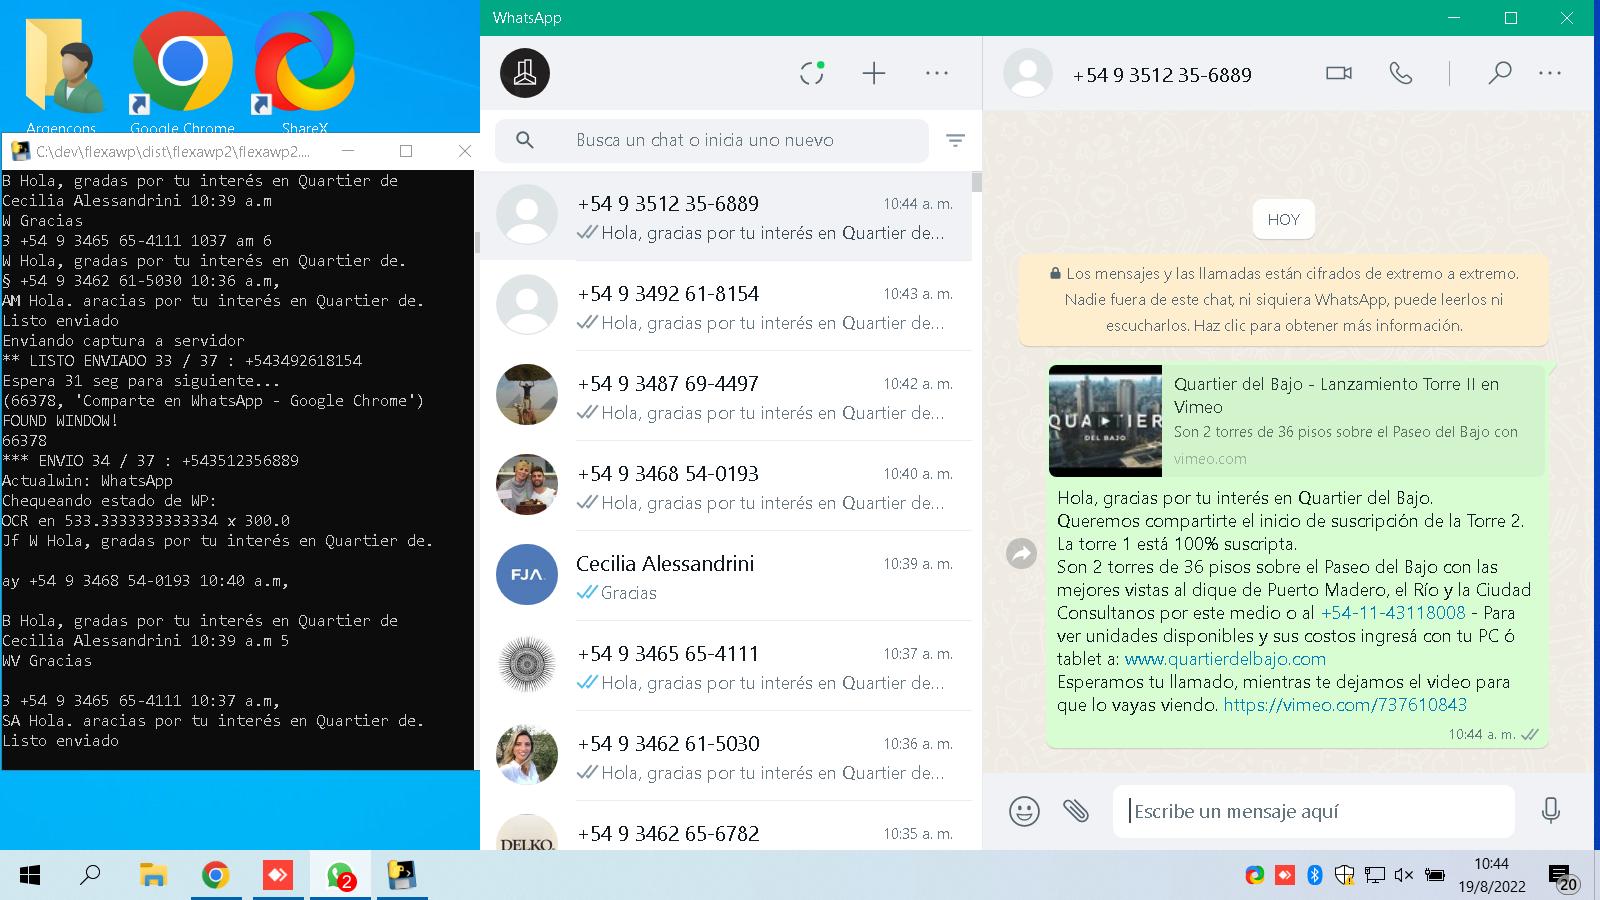Open link www.quartierdelbajo.com
The width and height of the screenshot is (1600, 900).
[x=1225, y=659]
